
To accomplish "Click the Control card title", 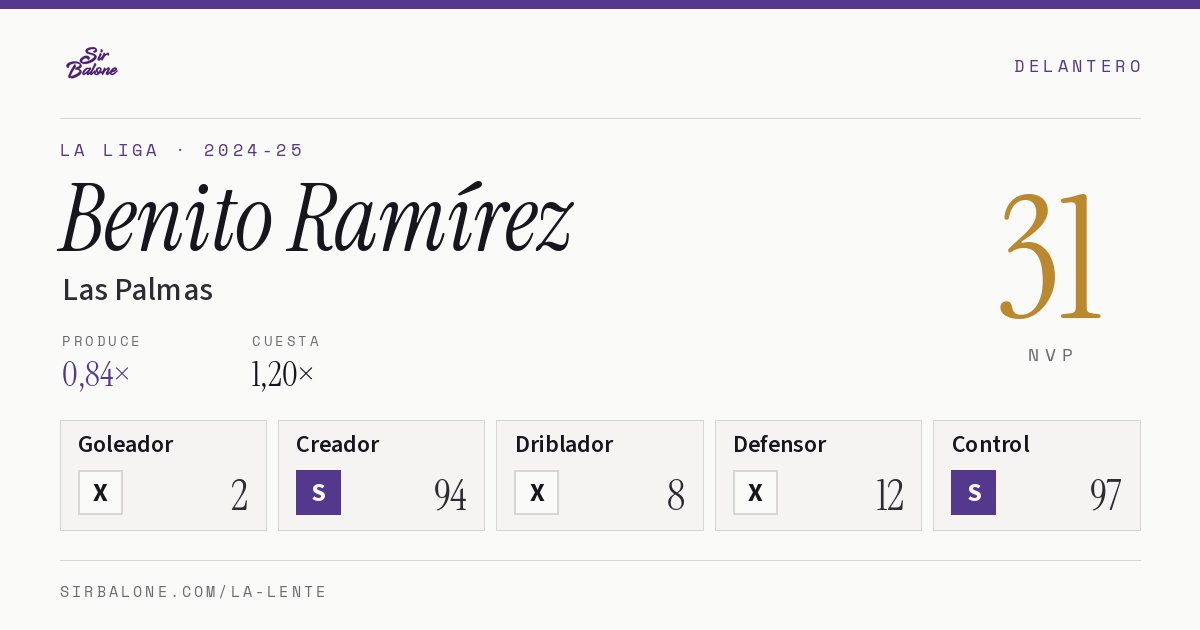I will click(991, 444).
